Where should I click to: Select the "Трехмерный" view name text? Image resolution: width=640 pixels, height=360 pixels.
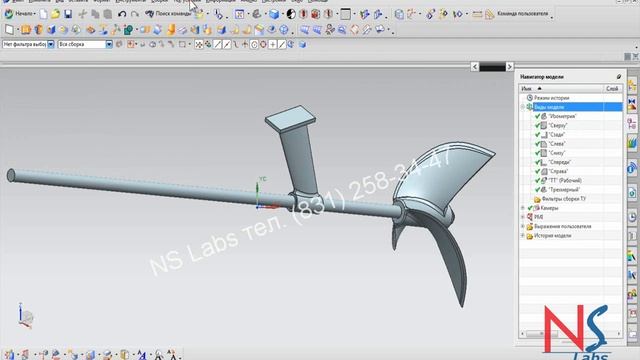564,190
